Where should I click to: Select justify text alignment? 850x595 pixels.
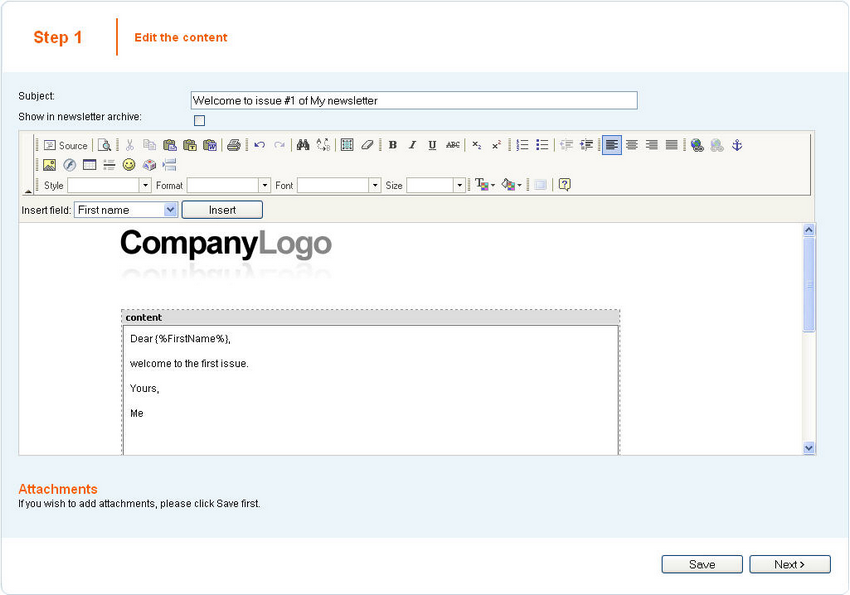[x=671, y=145]
